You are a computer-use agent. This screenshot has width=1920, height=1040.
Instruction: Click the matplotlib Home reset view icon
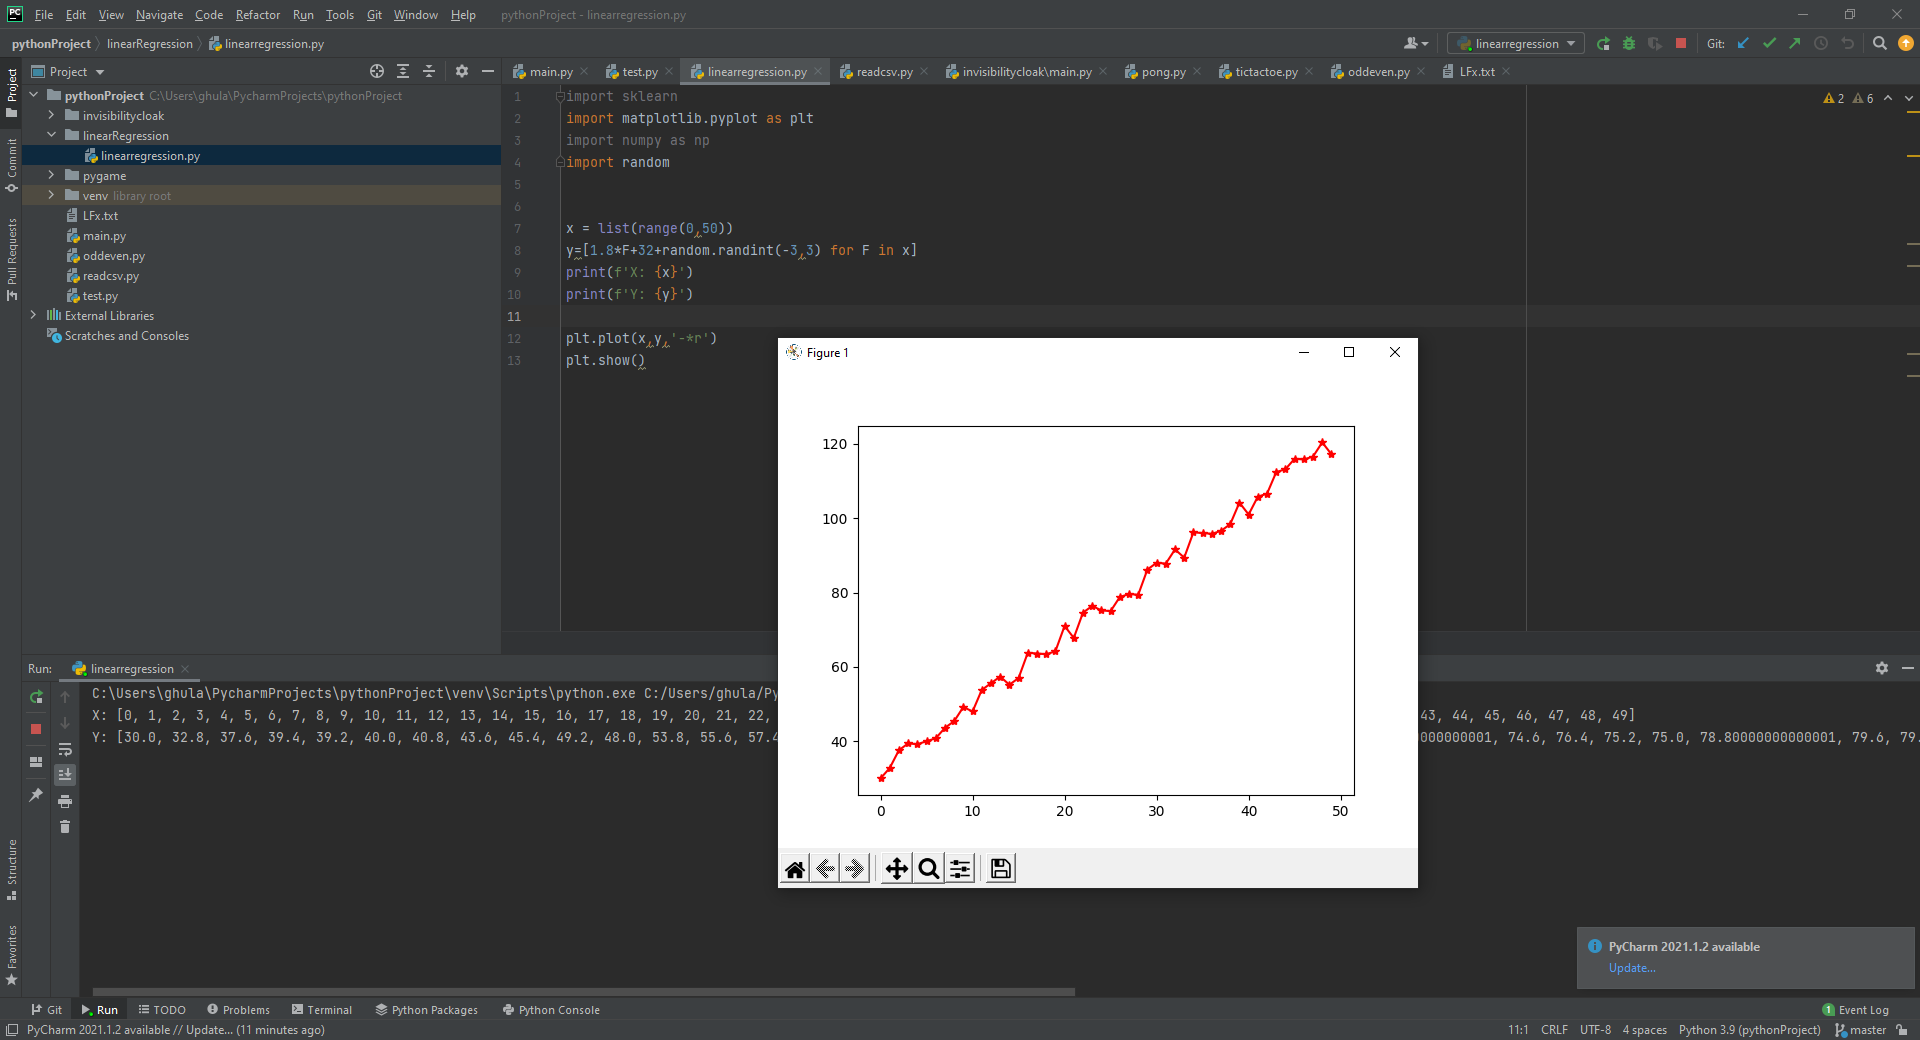(x=795, y=869)
